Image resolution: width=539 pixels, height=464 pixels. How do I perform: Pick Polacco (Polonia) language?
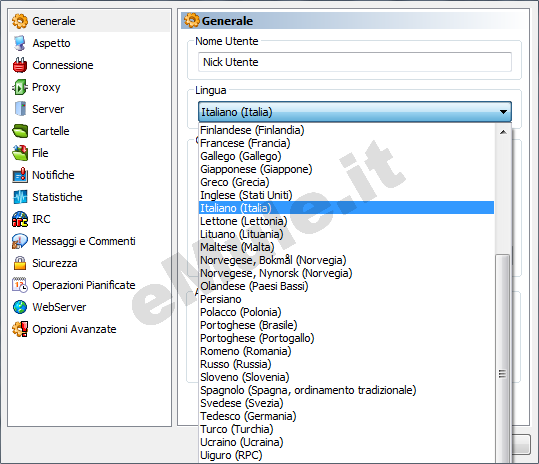click(346, 312)
